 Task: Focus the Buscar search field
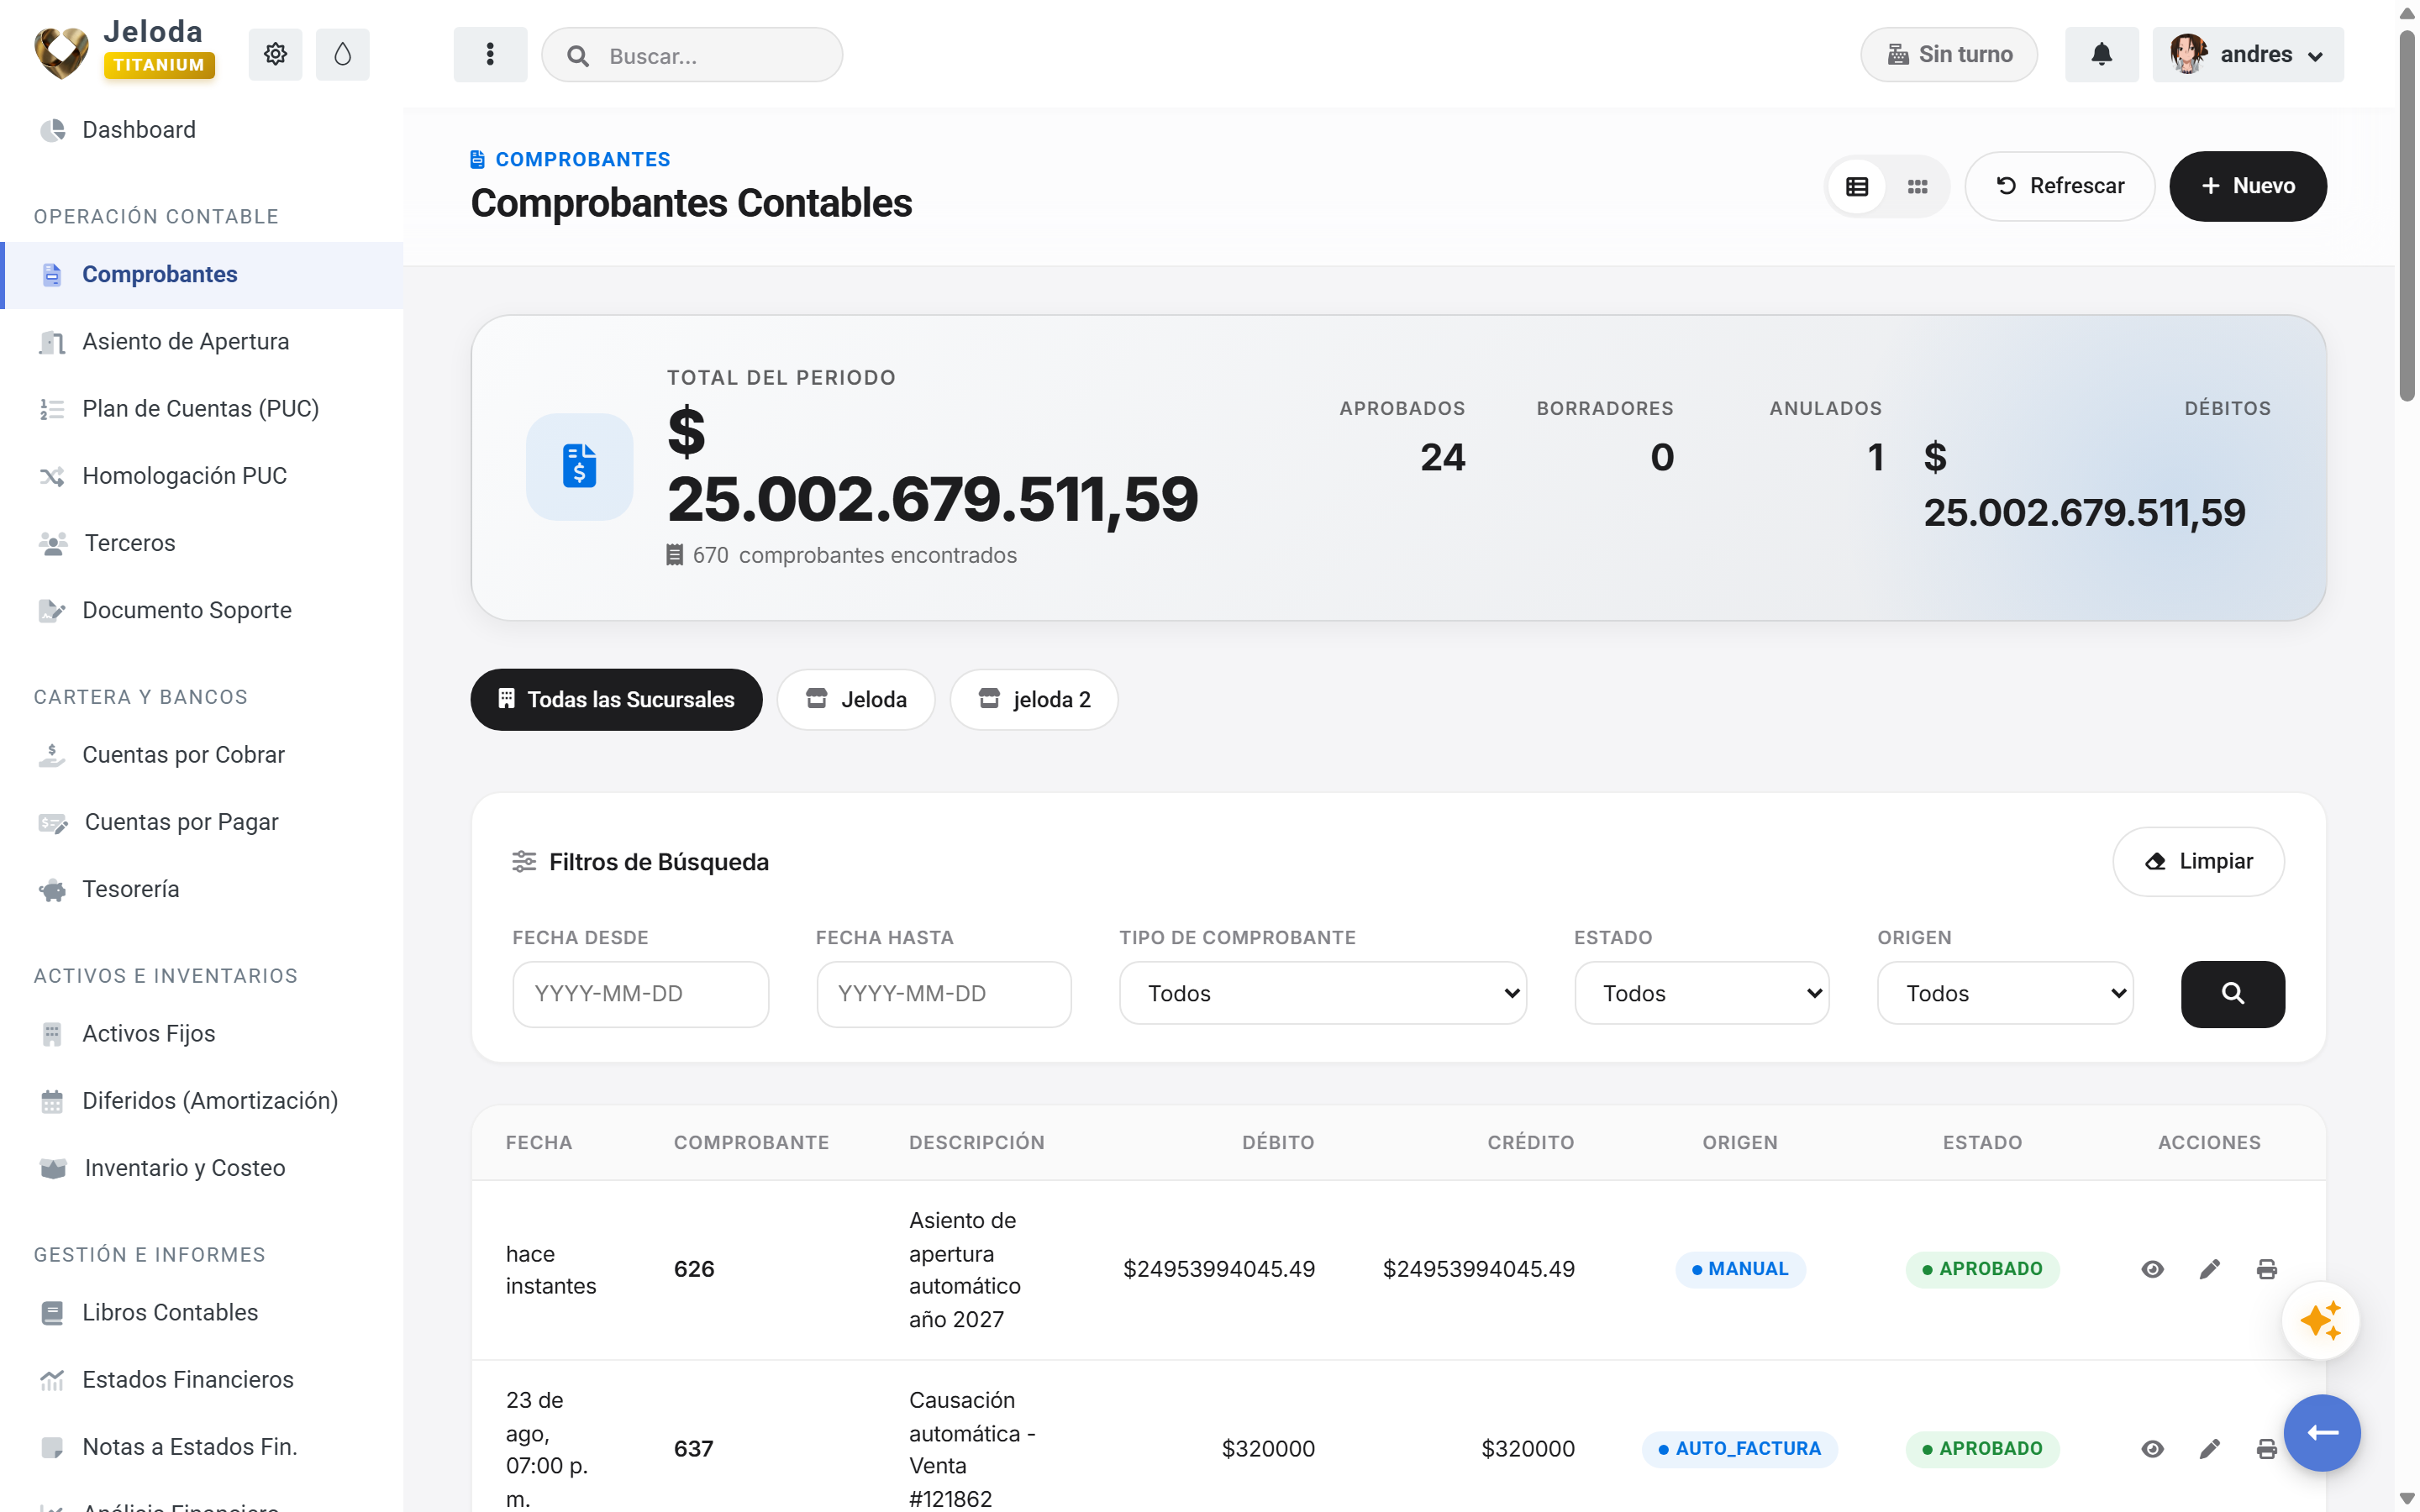[692, 55]
